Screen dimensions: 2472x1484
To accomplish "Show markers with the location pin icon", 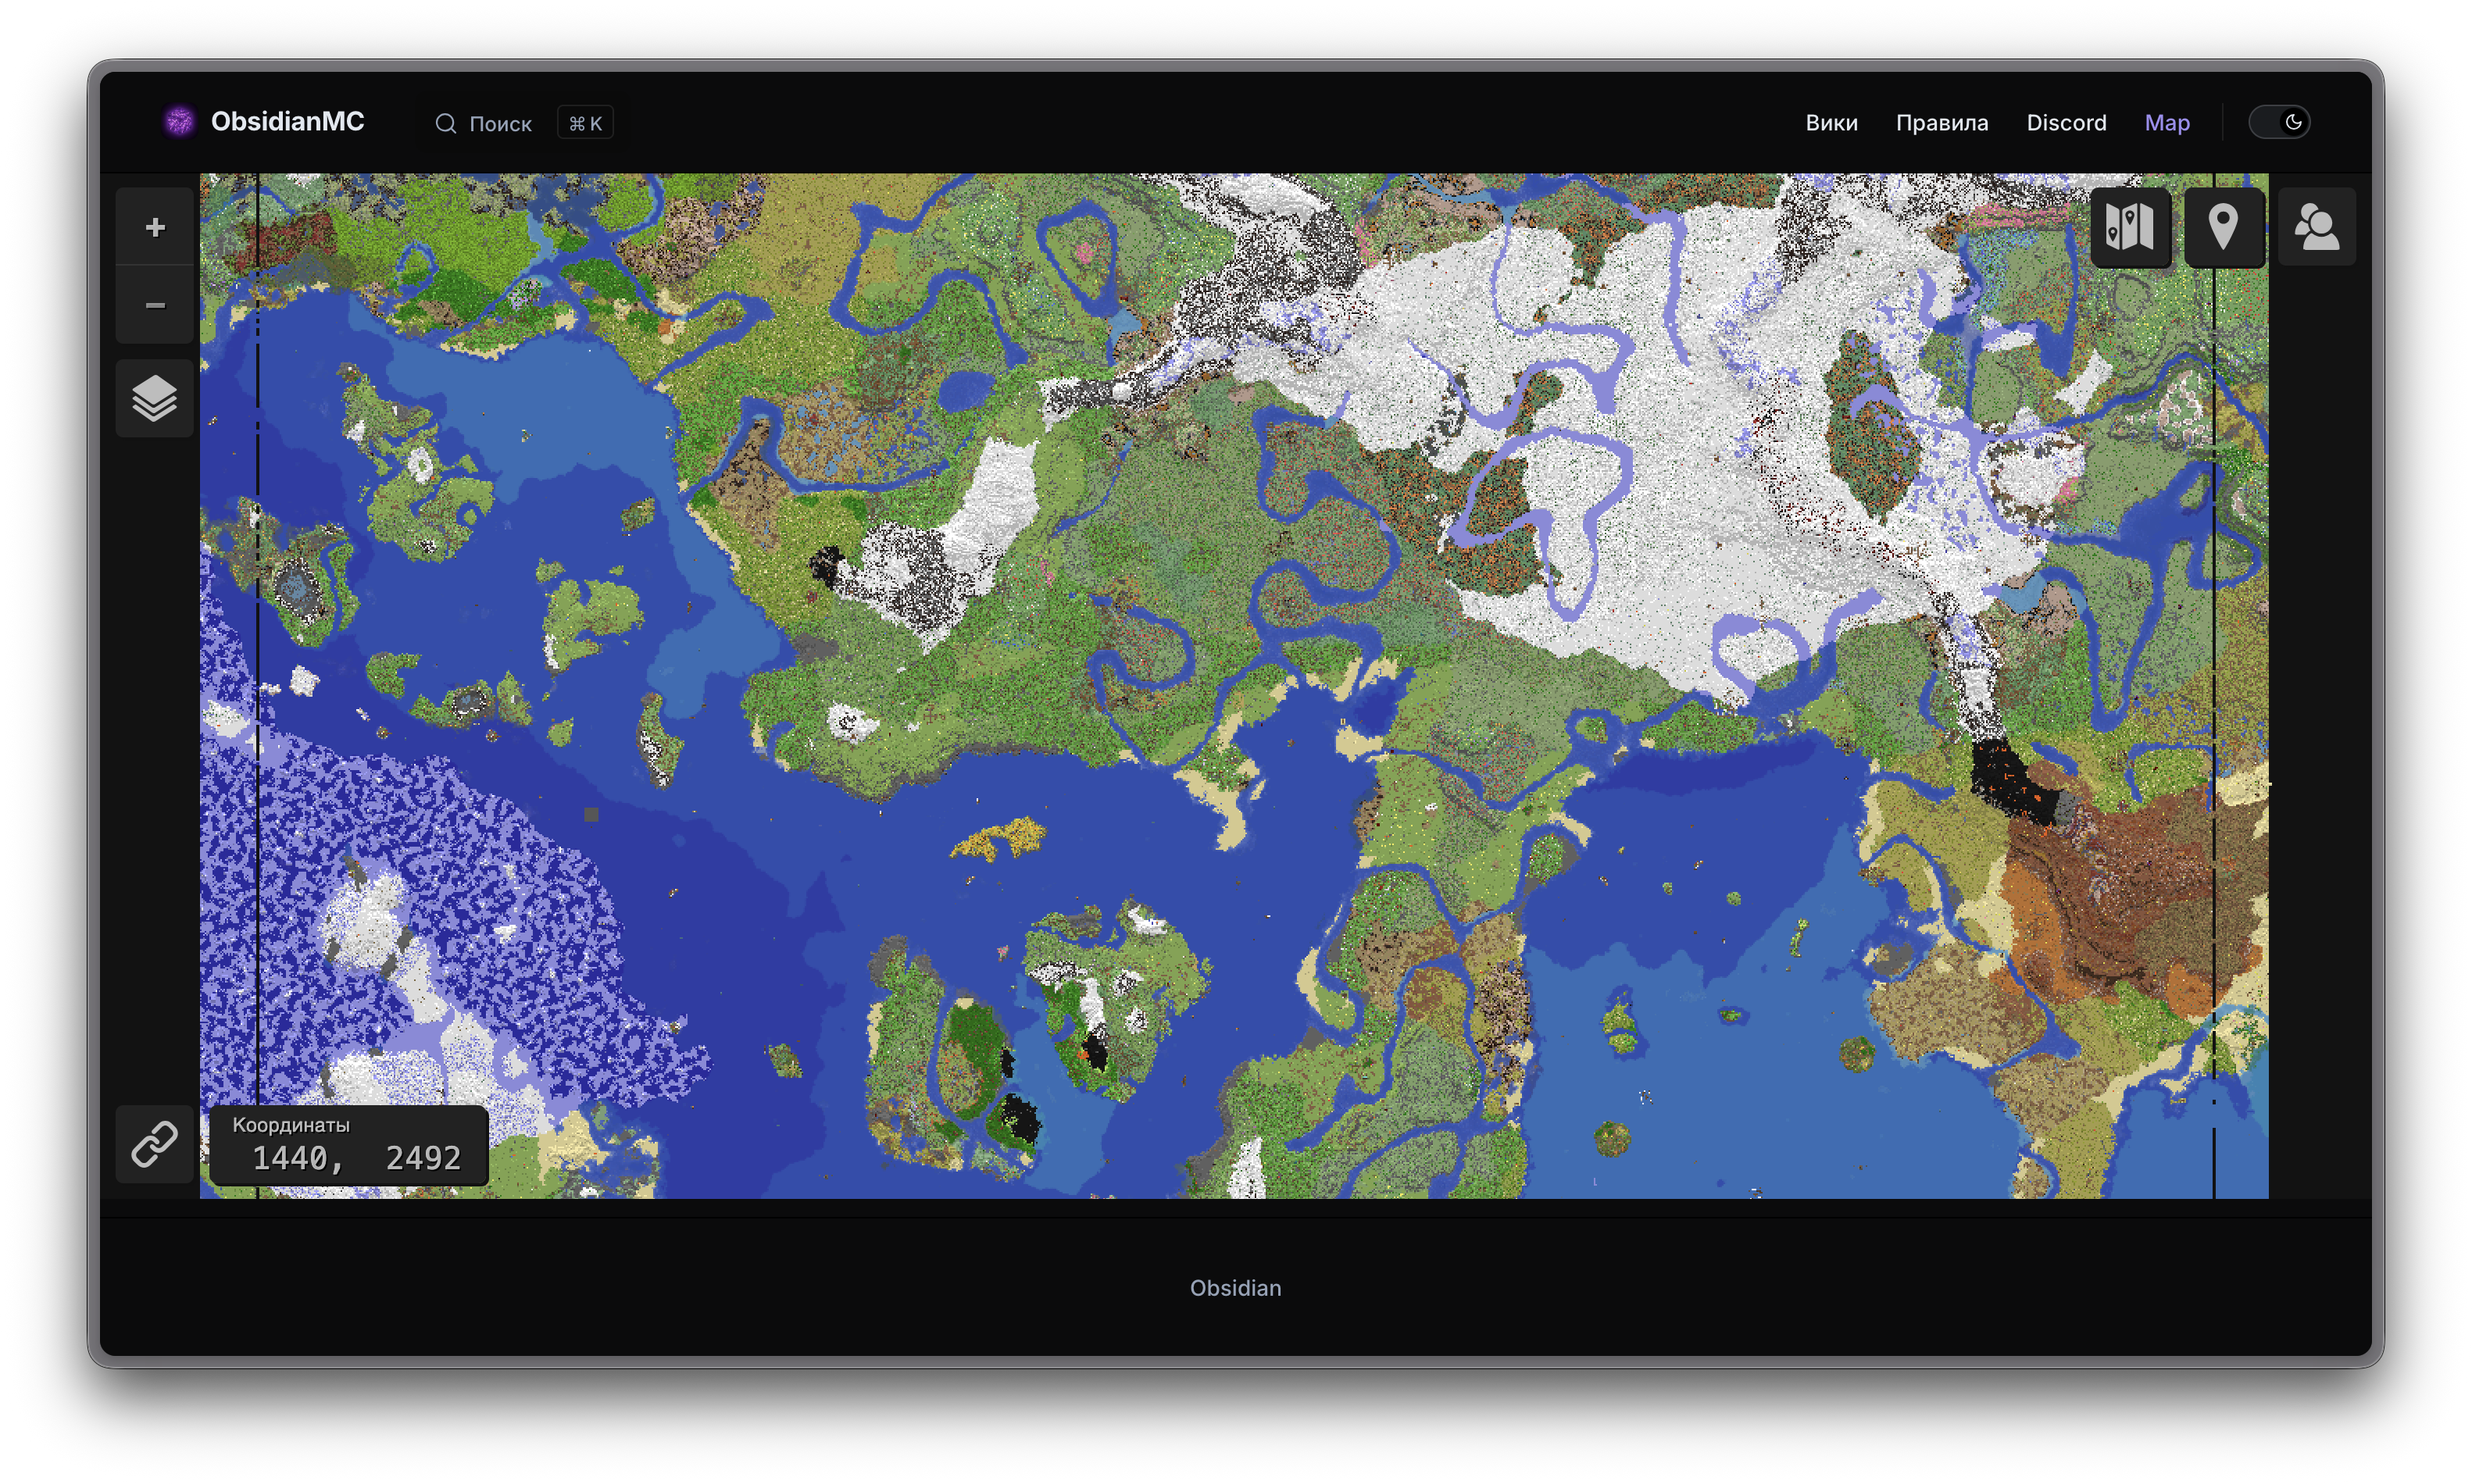I will click(2224, 227).
